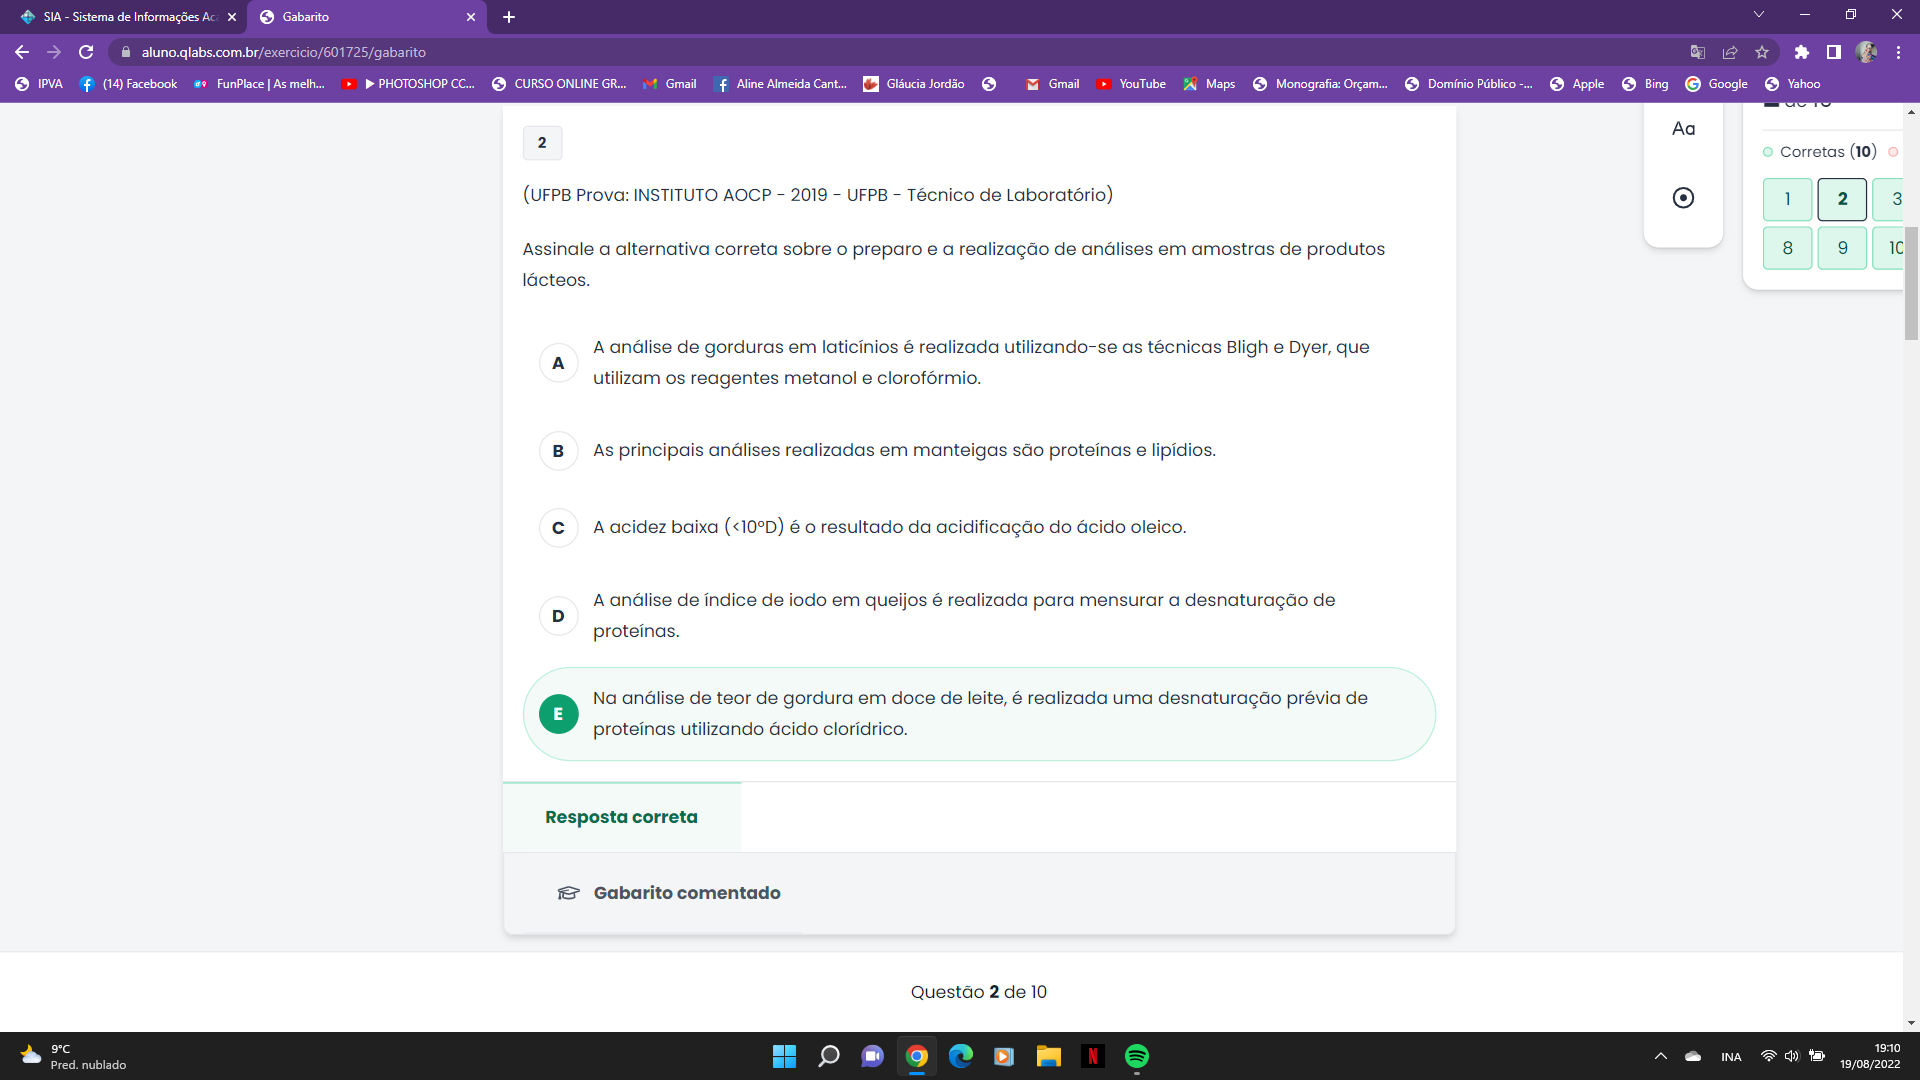Click the circular target icon below Aa
1920x1080 pixels.
[x=1683, y=198]
